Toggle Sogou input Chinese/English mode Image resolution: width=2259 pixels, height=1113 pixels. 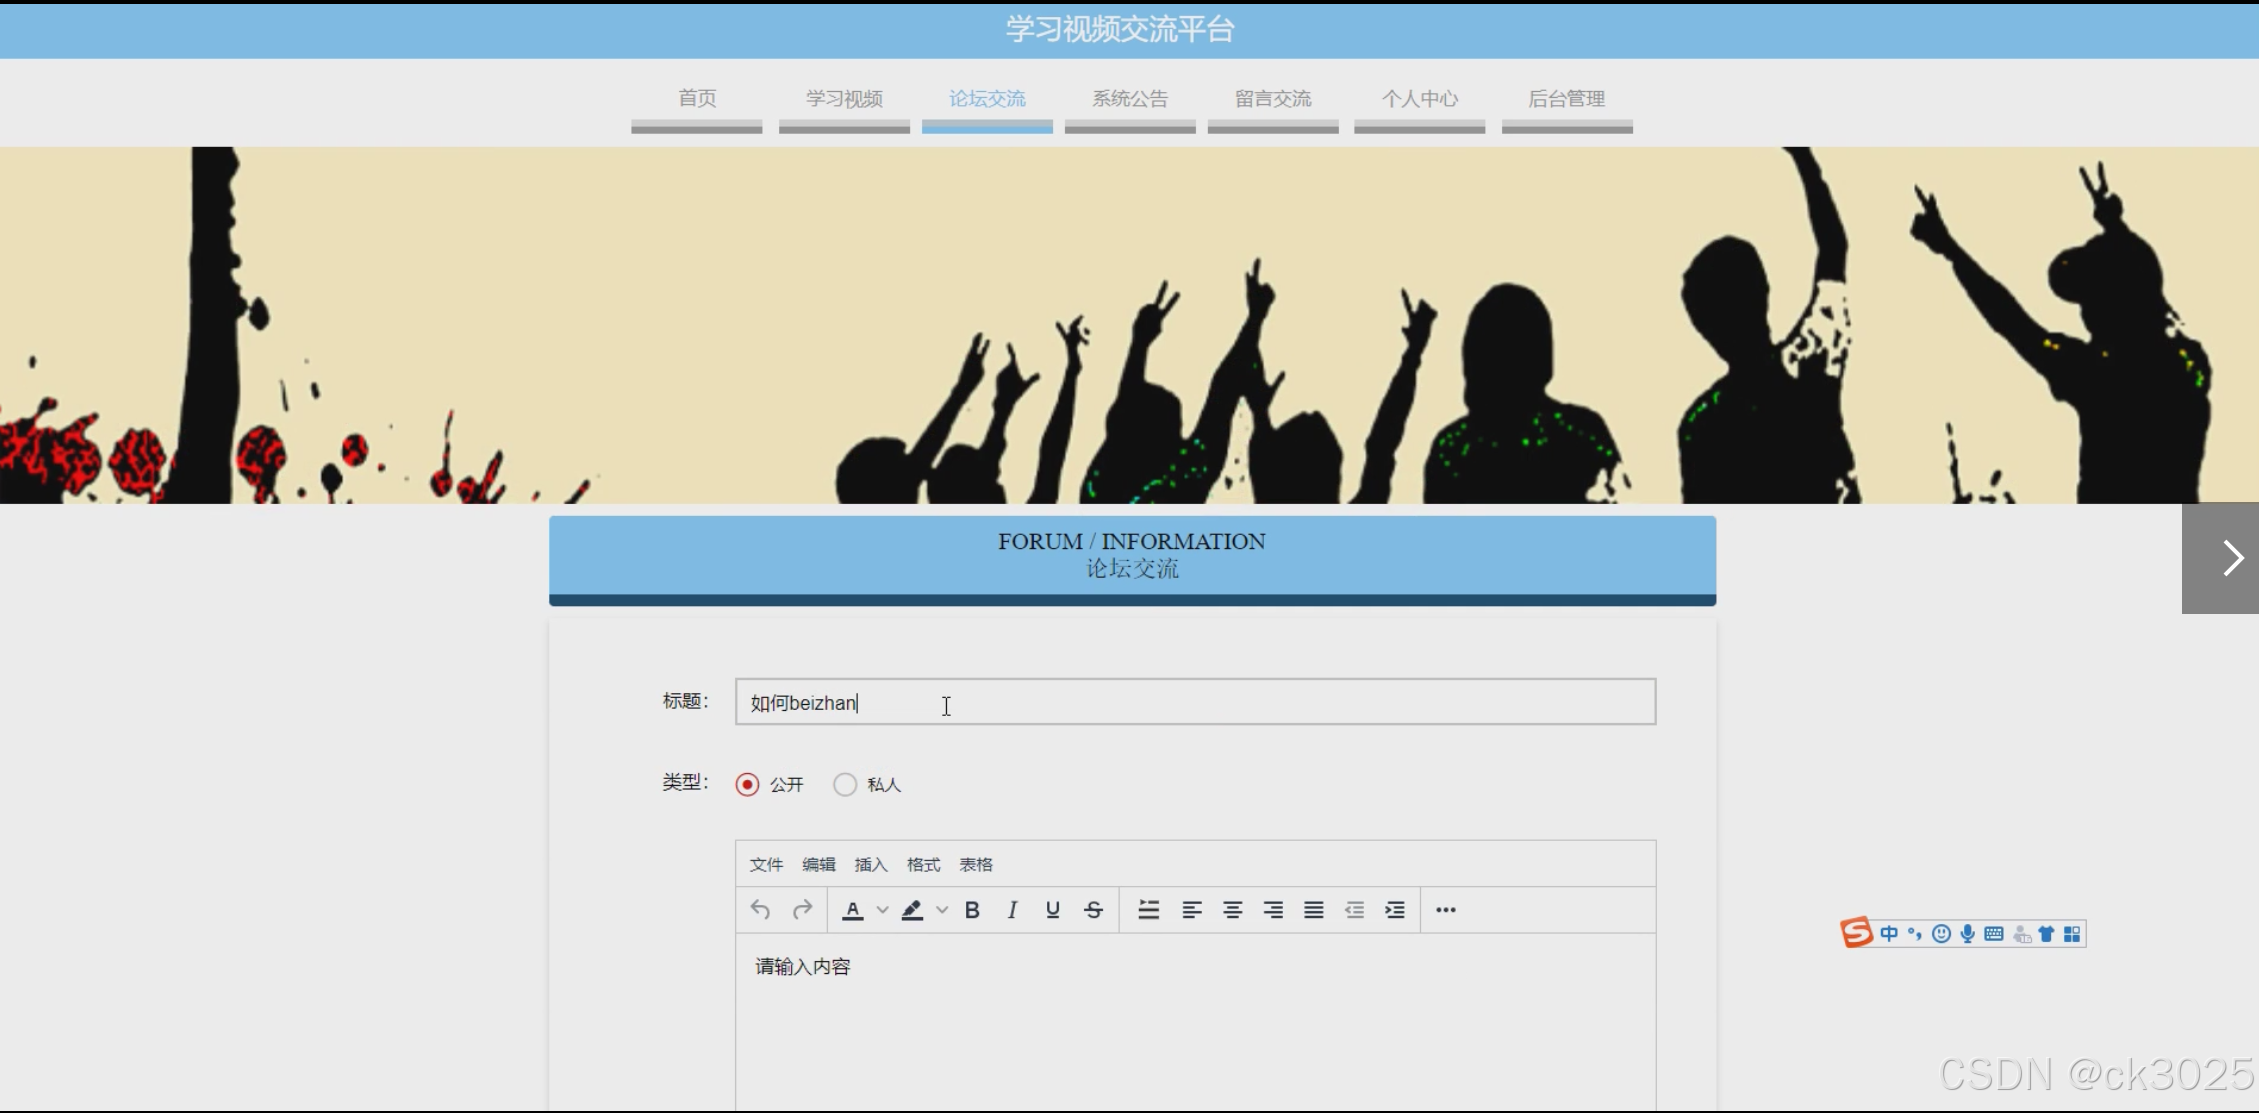coord(1889,934)
